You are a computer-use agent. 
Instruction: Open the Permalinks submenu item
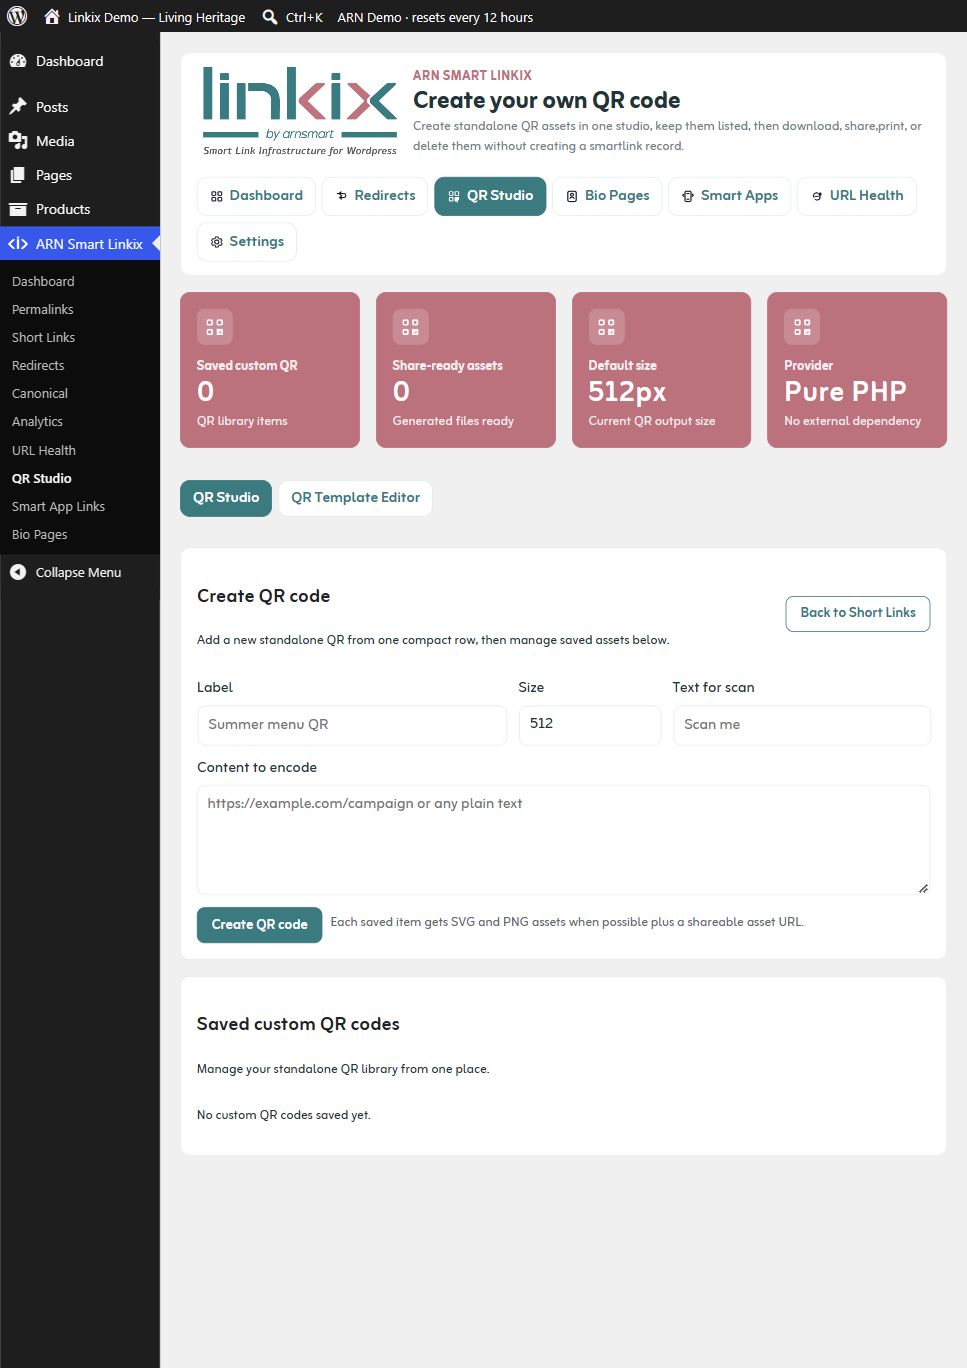tap(43, 310)
